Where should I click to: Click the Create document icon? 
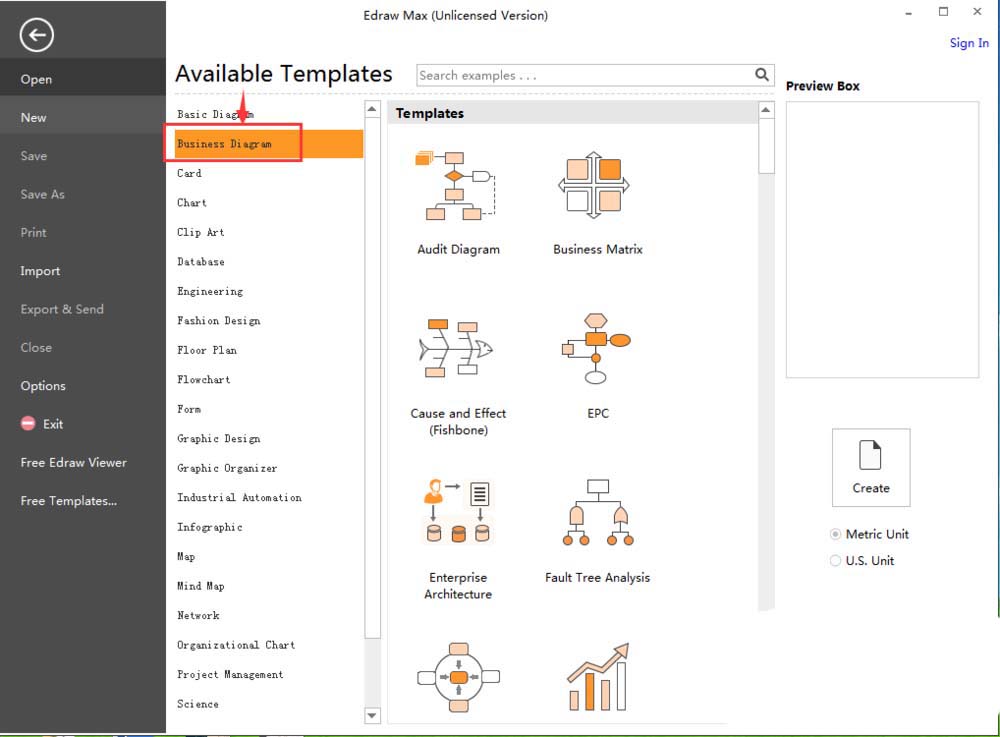871,467
